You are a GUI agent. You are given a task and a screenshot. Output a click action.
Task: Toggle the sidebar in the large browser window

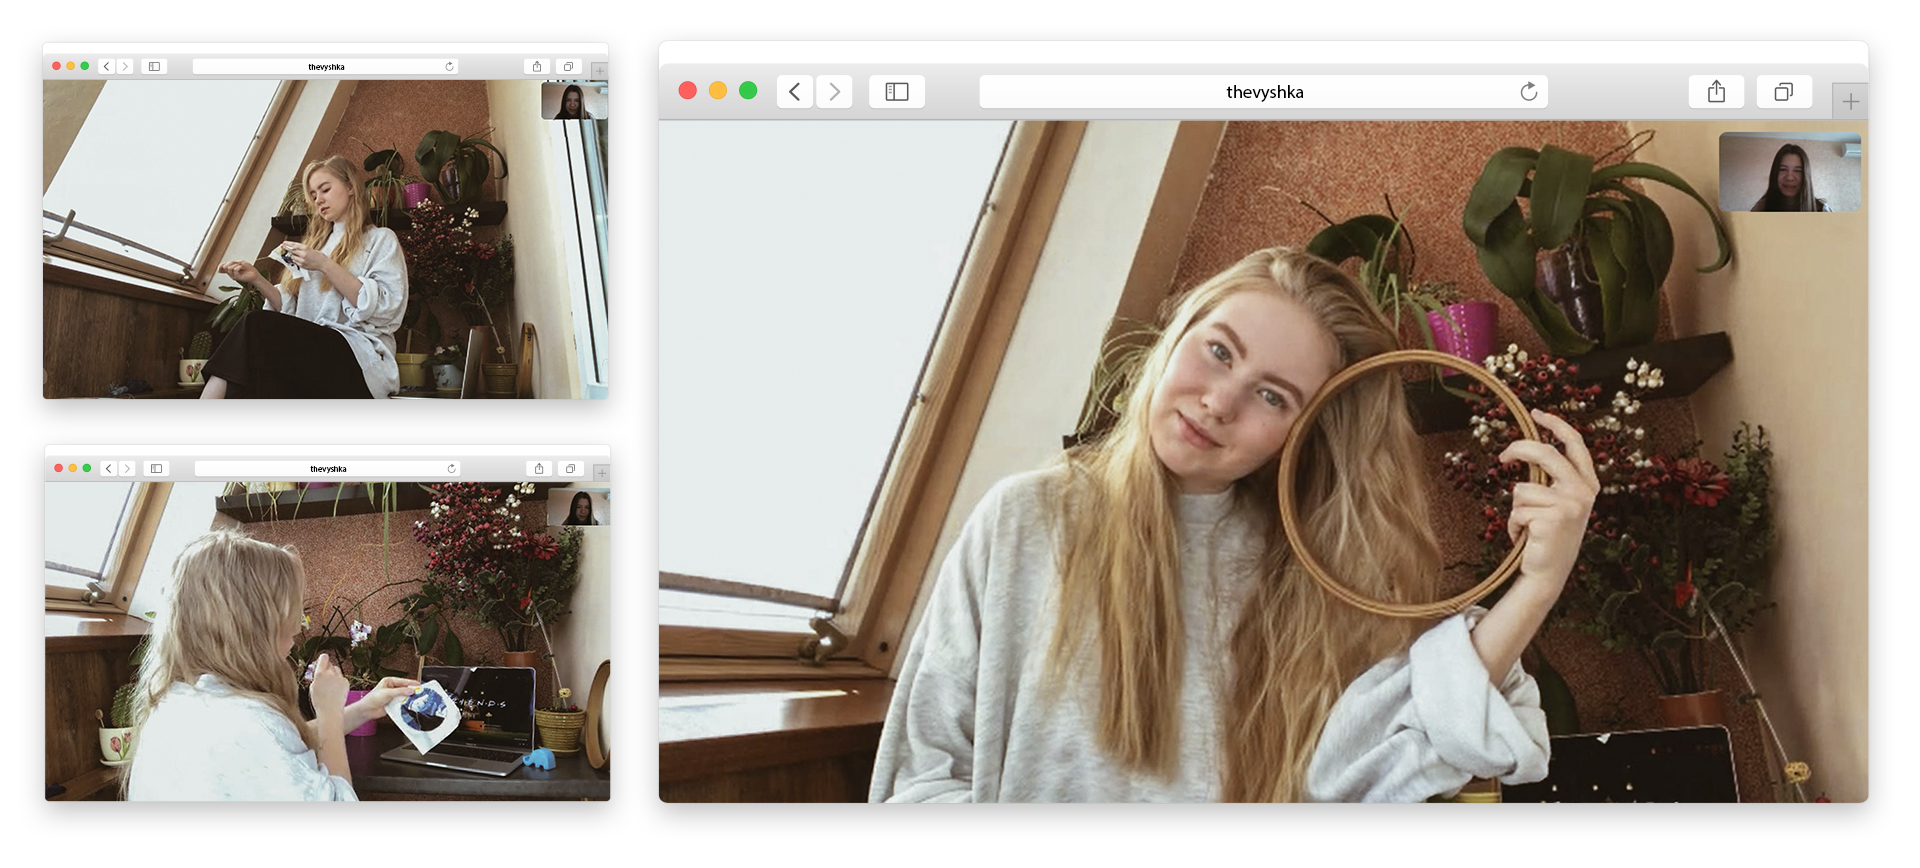click(x=897, y=92)
